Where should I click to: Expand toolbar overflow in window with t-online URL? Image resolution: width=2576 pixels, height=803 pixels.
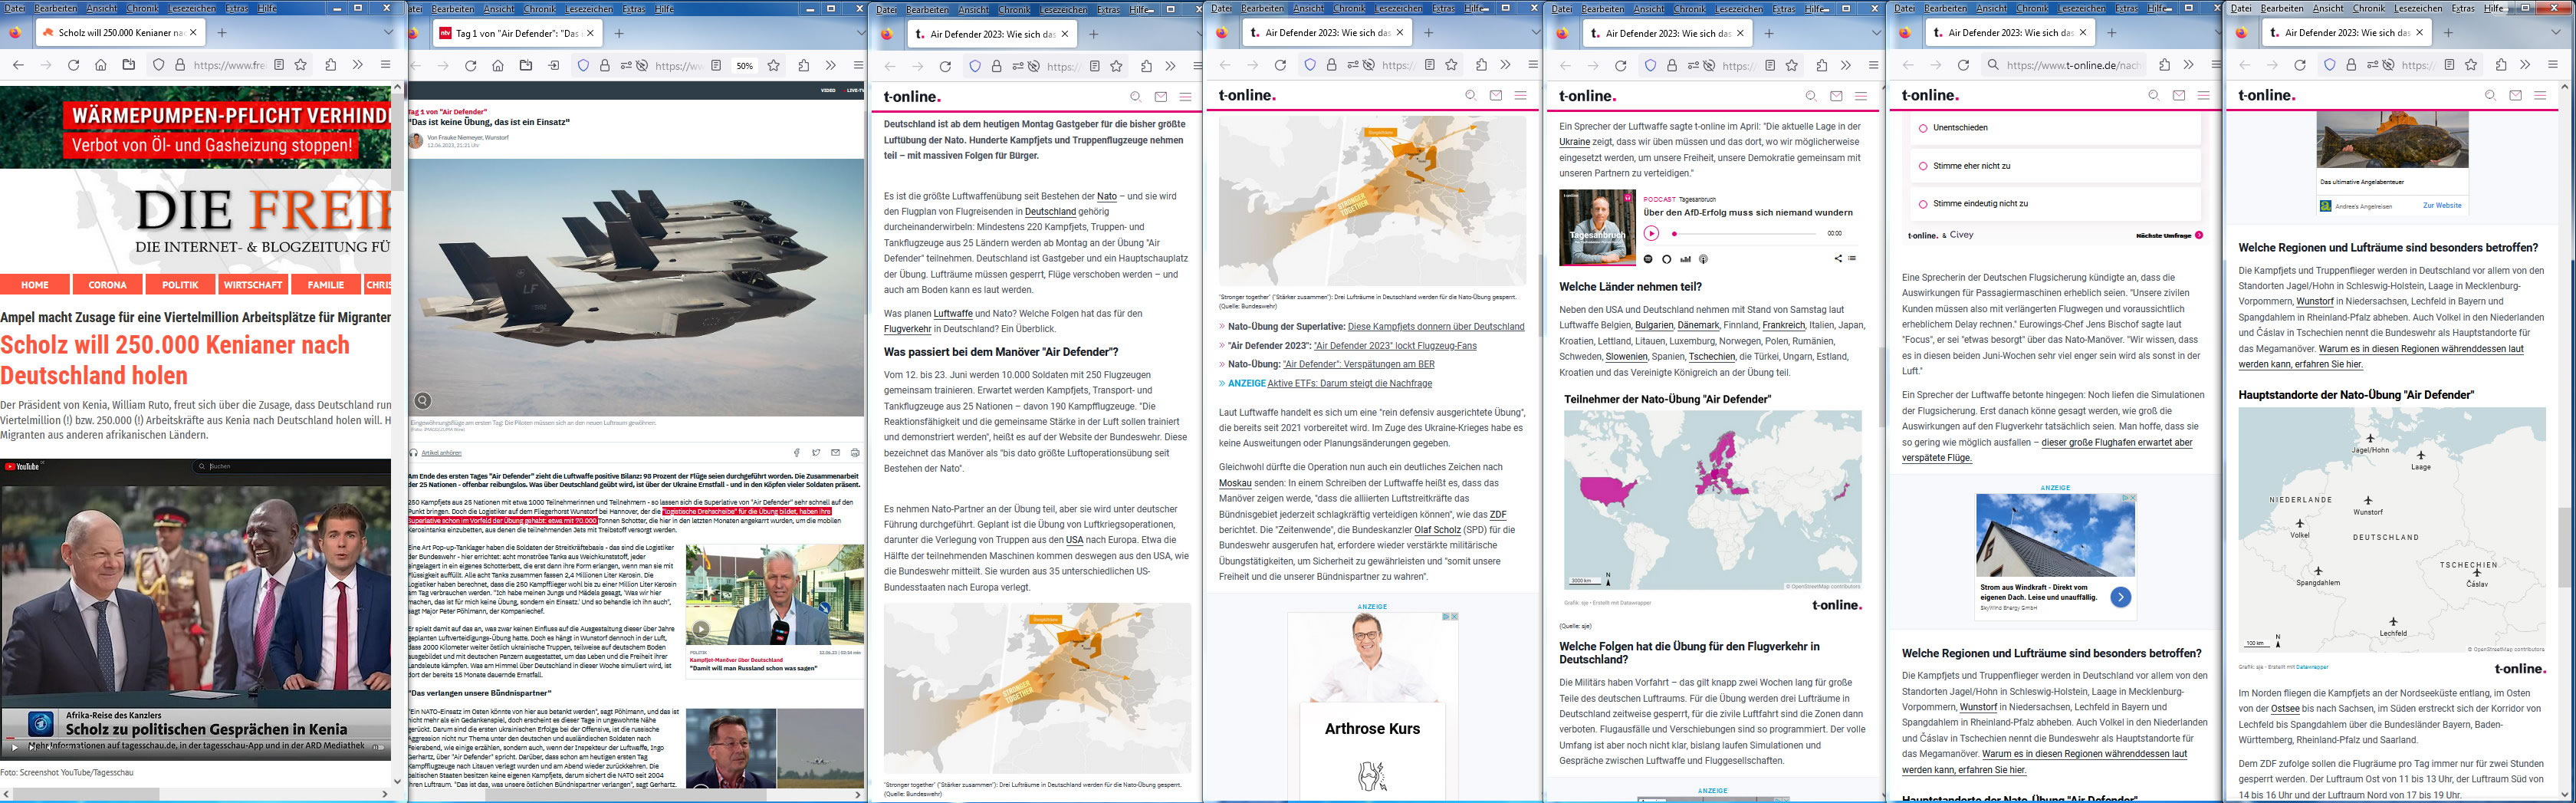(2189, 65)
